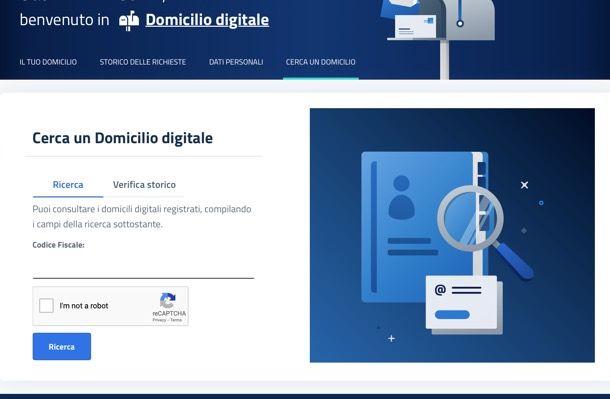The height and width of the screenshot is (399, 610).
Task: Switch to Verifica storico sub-tab
Action: point(144,185)
